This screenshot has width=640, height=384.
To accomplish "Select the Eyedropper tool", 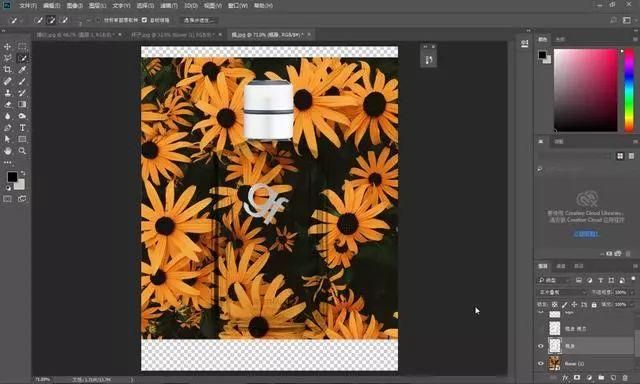I will pos(22,70).
